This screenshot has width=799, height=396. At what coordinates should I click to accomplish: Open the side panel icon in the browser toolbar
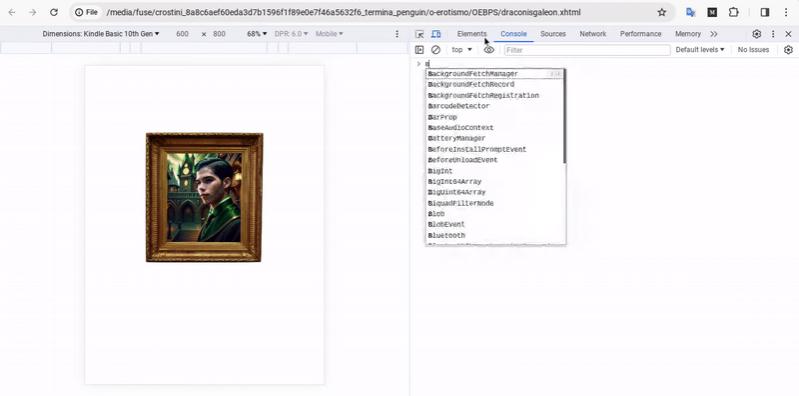point(764,12)
